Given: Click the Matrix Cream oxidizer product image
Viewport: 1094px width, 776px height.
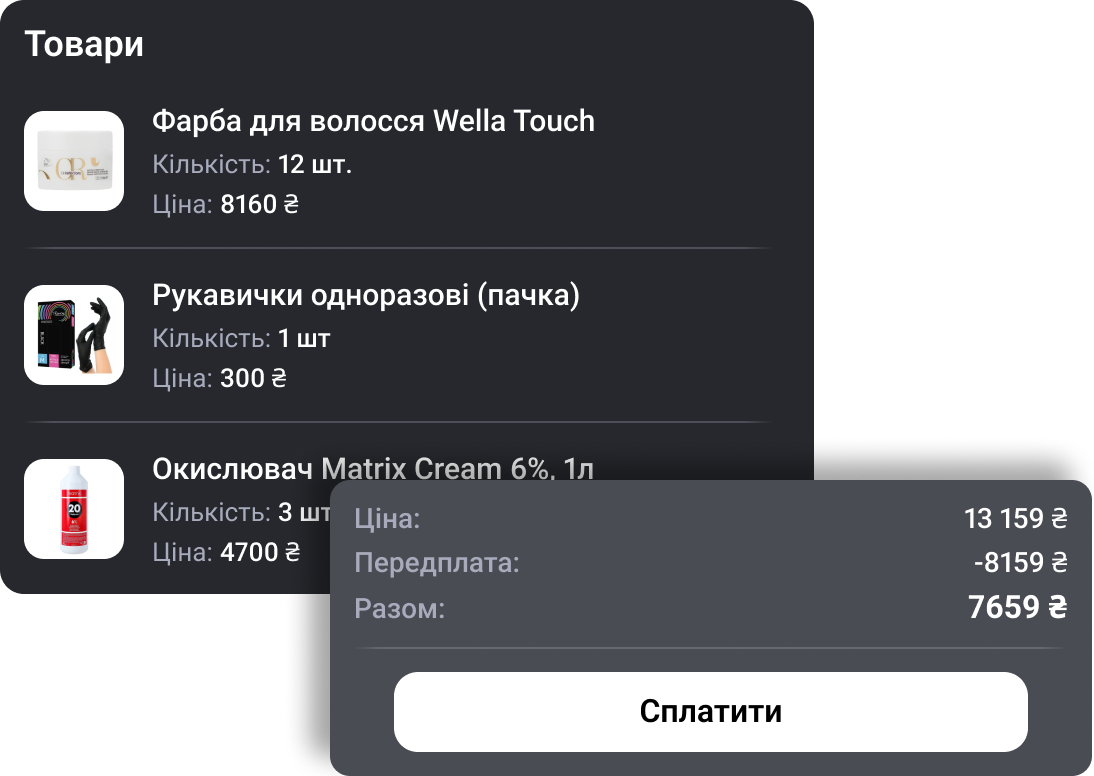Looking at the screenshot, I should point(74,509).
